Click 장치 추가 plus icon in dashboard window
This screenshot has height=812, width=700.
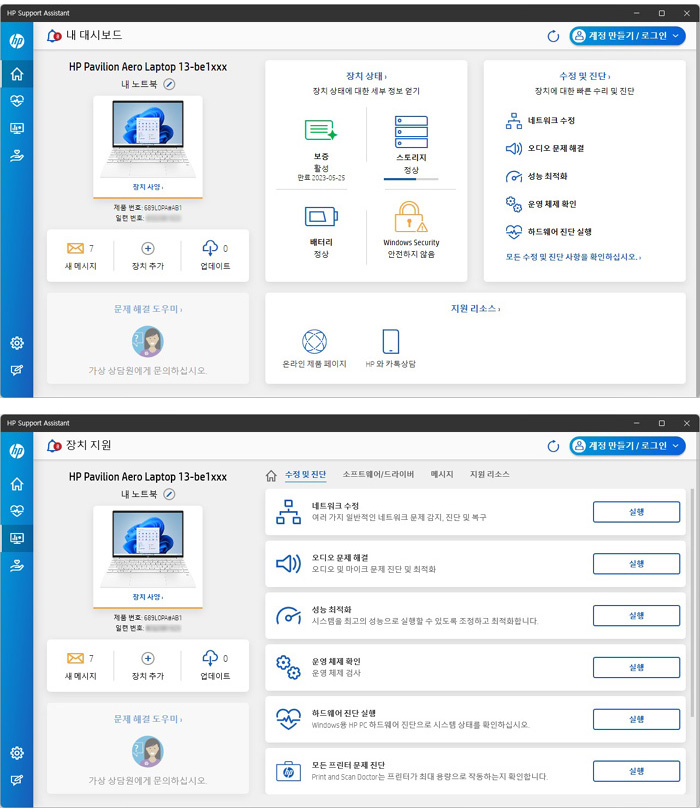(148, 249)
